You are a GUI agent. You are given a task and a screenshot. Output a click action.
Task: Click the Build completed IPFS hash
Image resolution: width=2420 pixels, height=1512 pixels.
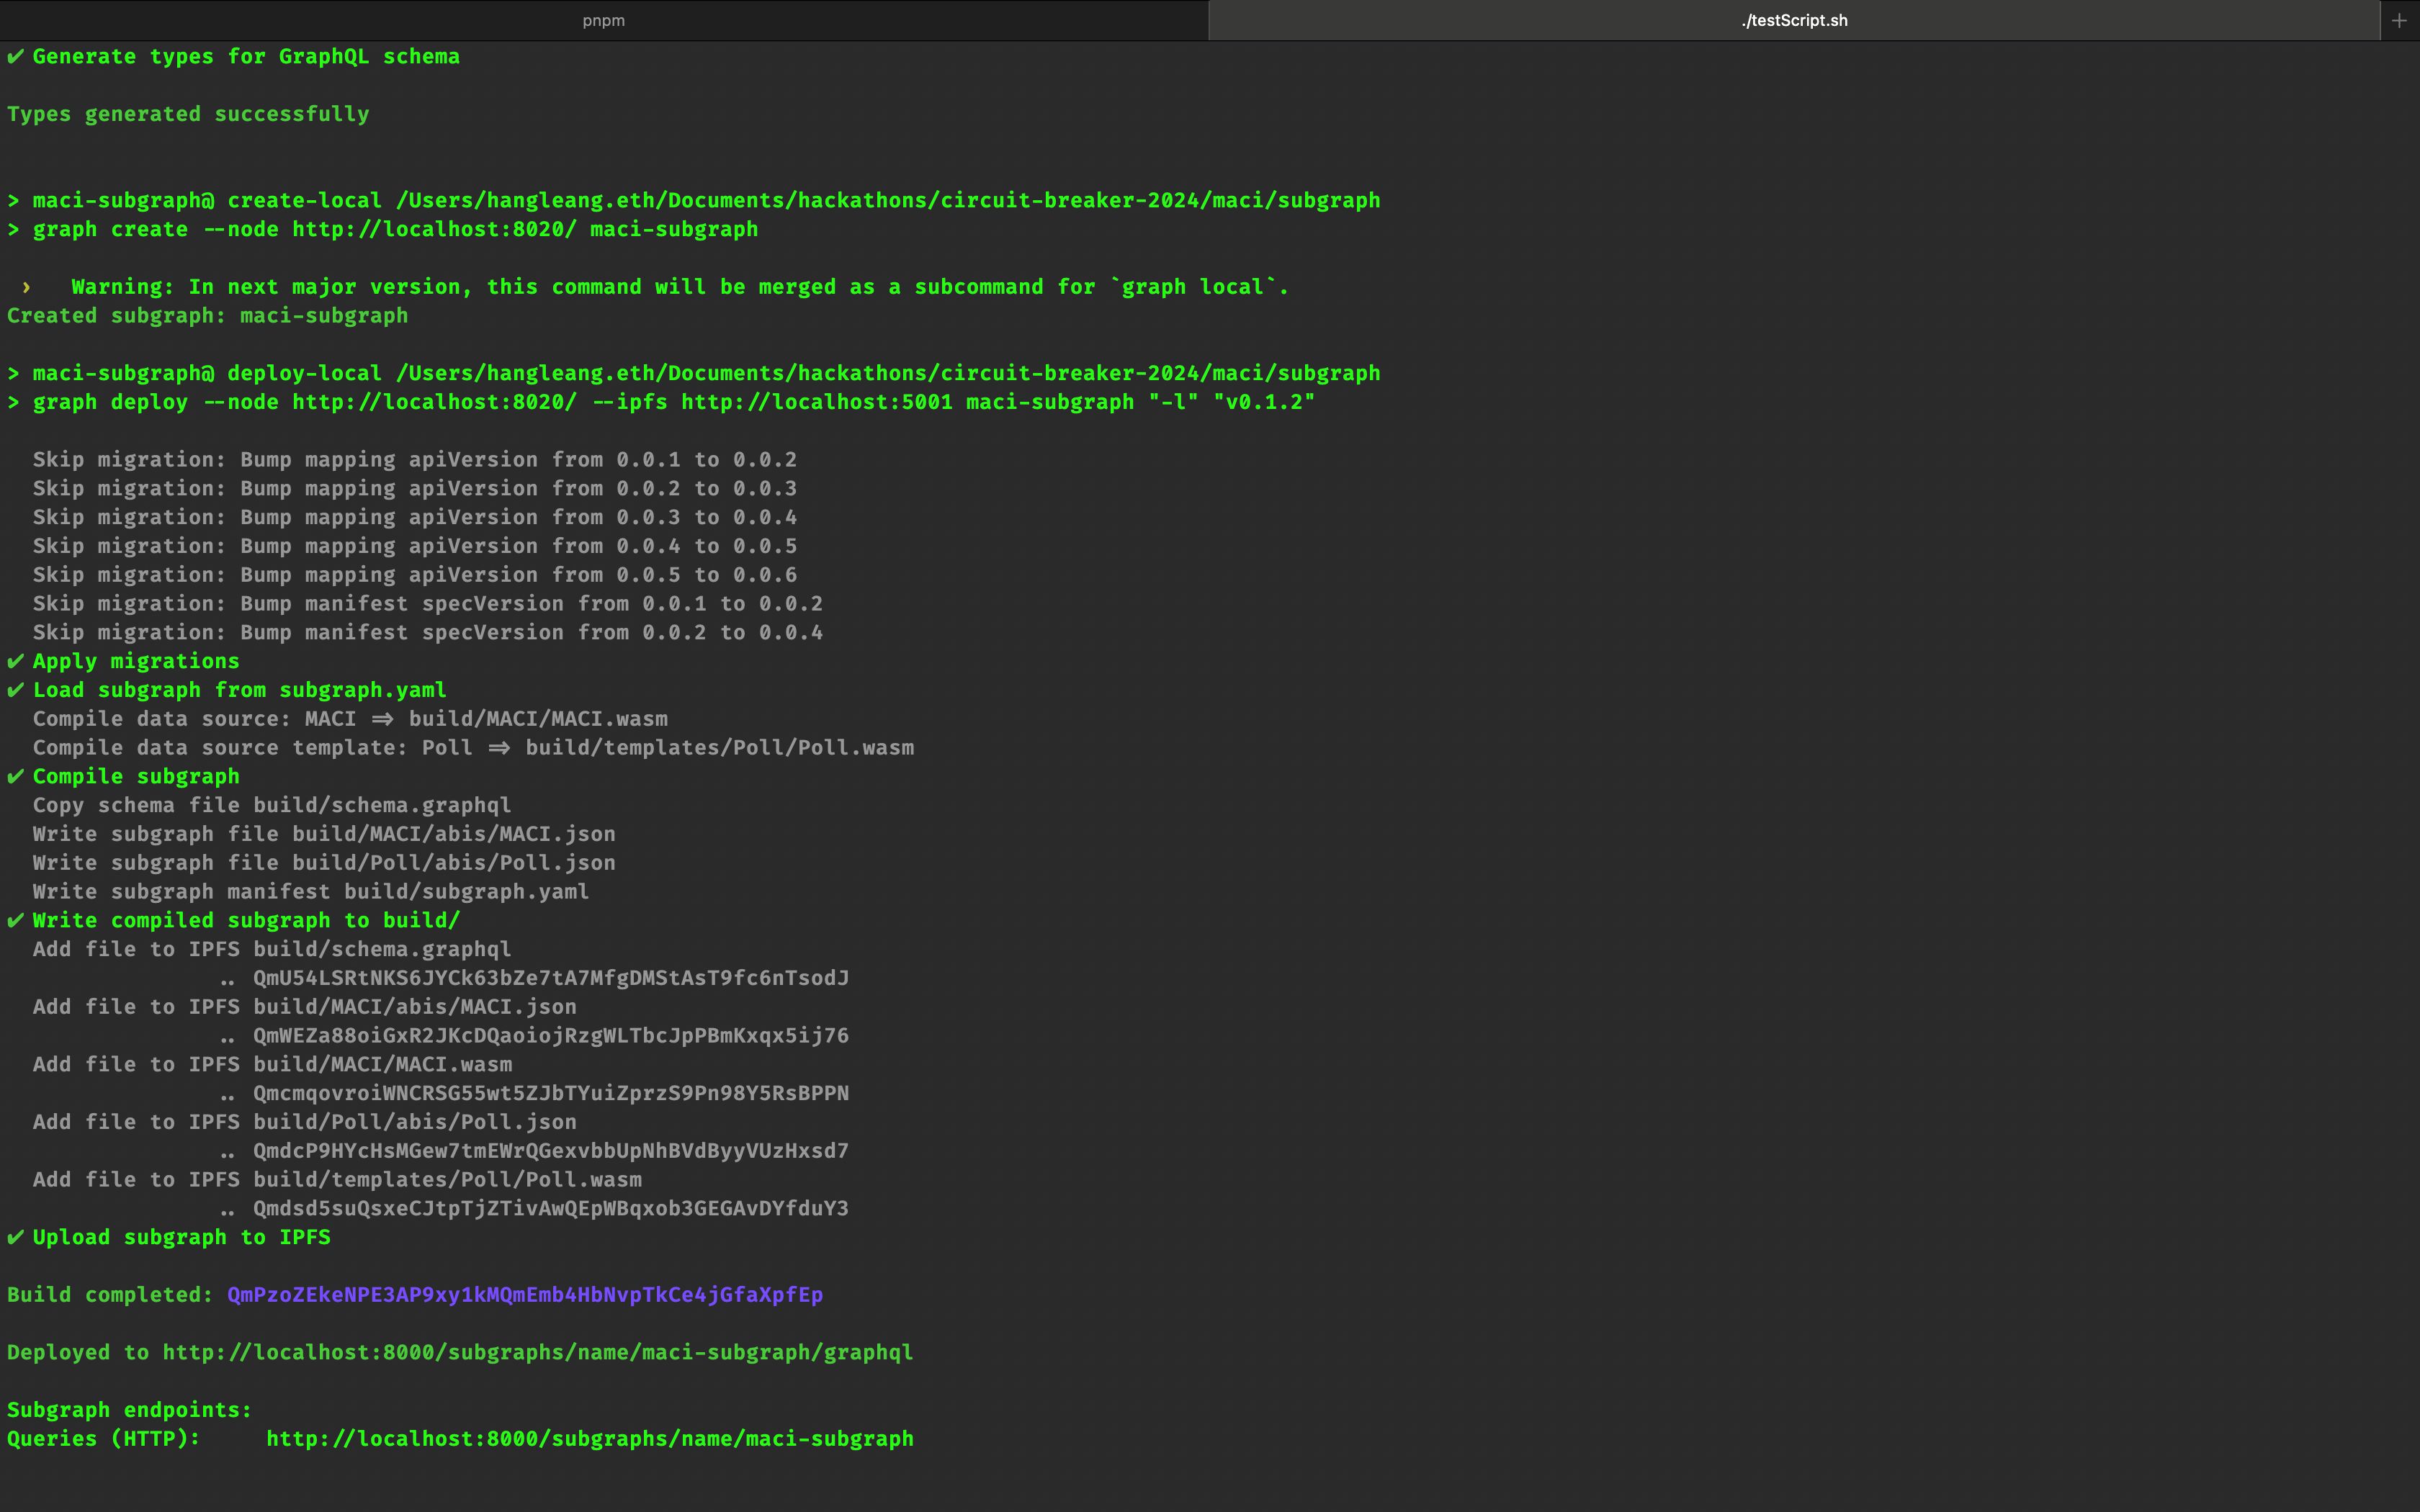[x=525, y=1294]
